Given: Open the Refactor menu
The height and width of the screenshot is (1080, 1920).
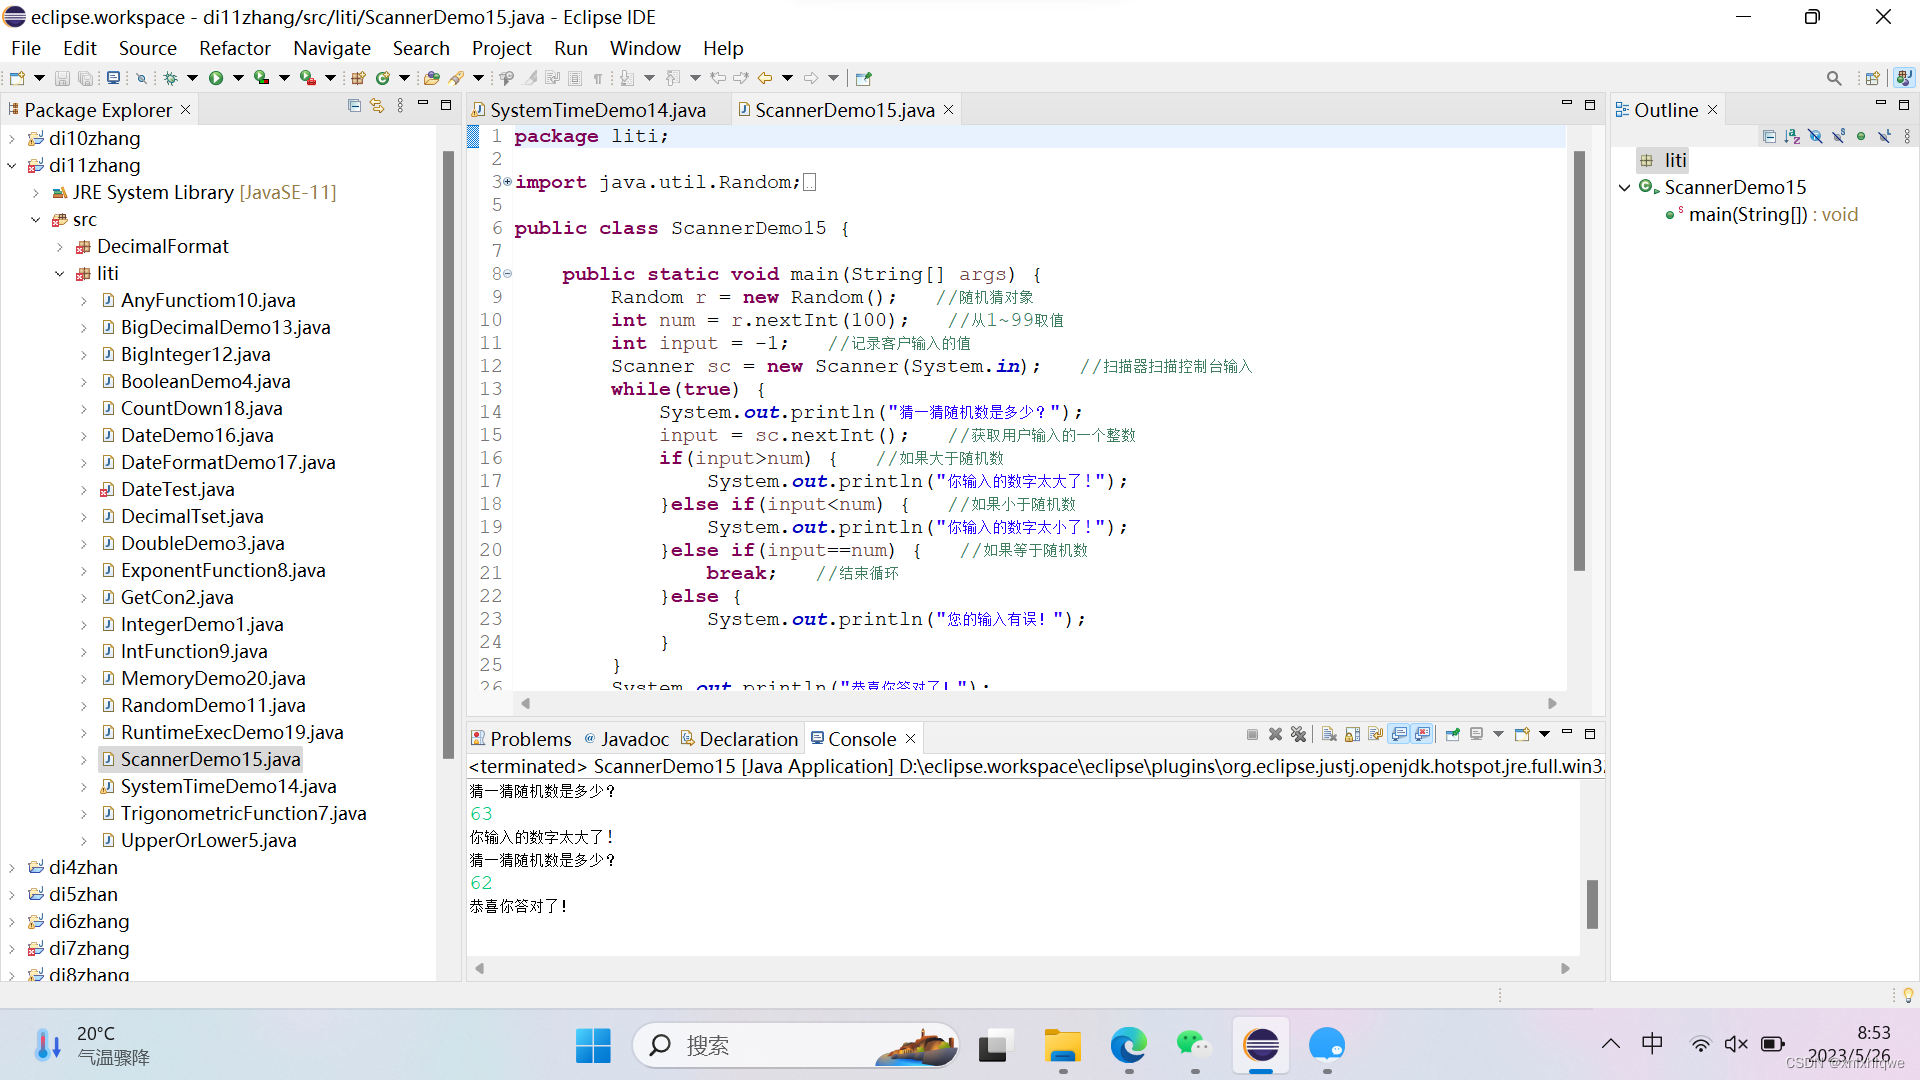Looking at the screenshot, I should (x=234, y=48).
